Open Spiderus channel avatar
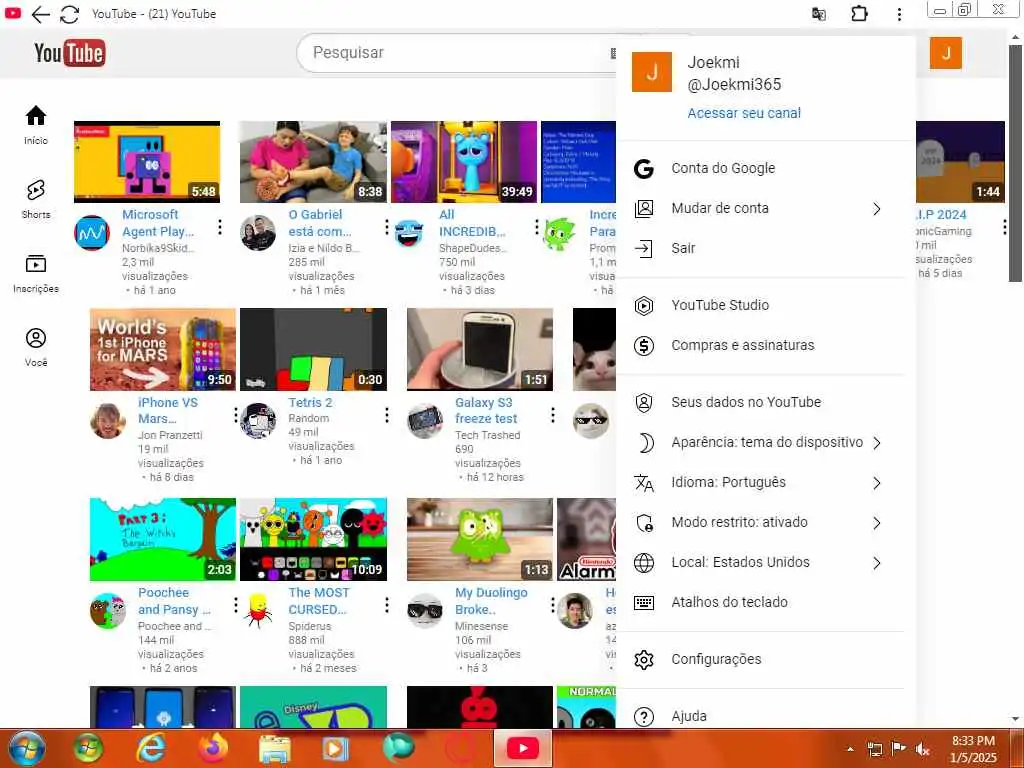Viewport: 1024px width, 768px height. pos(258,611)
